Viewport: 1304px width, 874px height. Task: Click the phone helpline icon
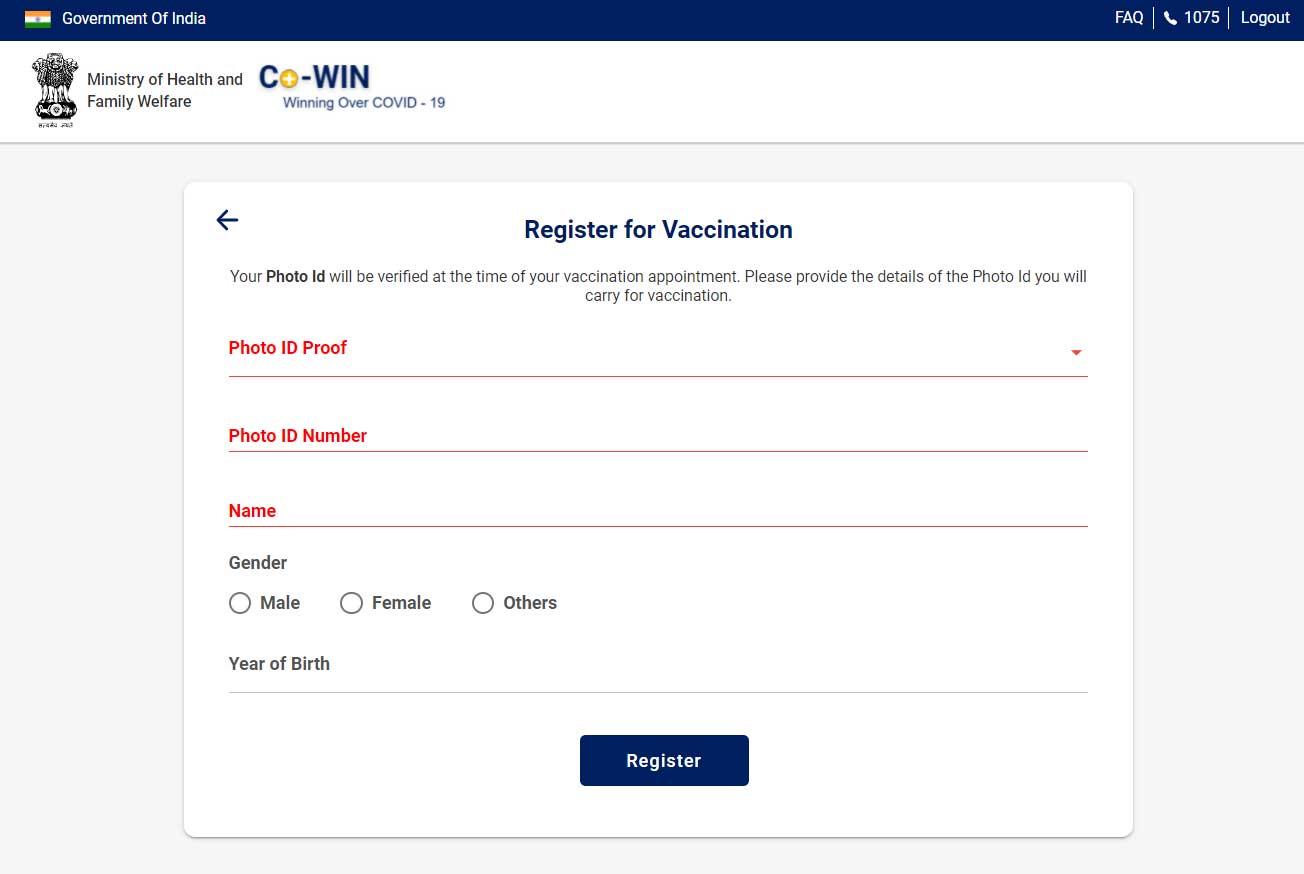pyautogui.click(x=1171, y=18)
